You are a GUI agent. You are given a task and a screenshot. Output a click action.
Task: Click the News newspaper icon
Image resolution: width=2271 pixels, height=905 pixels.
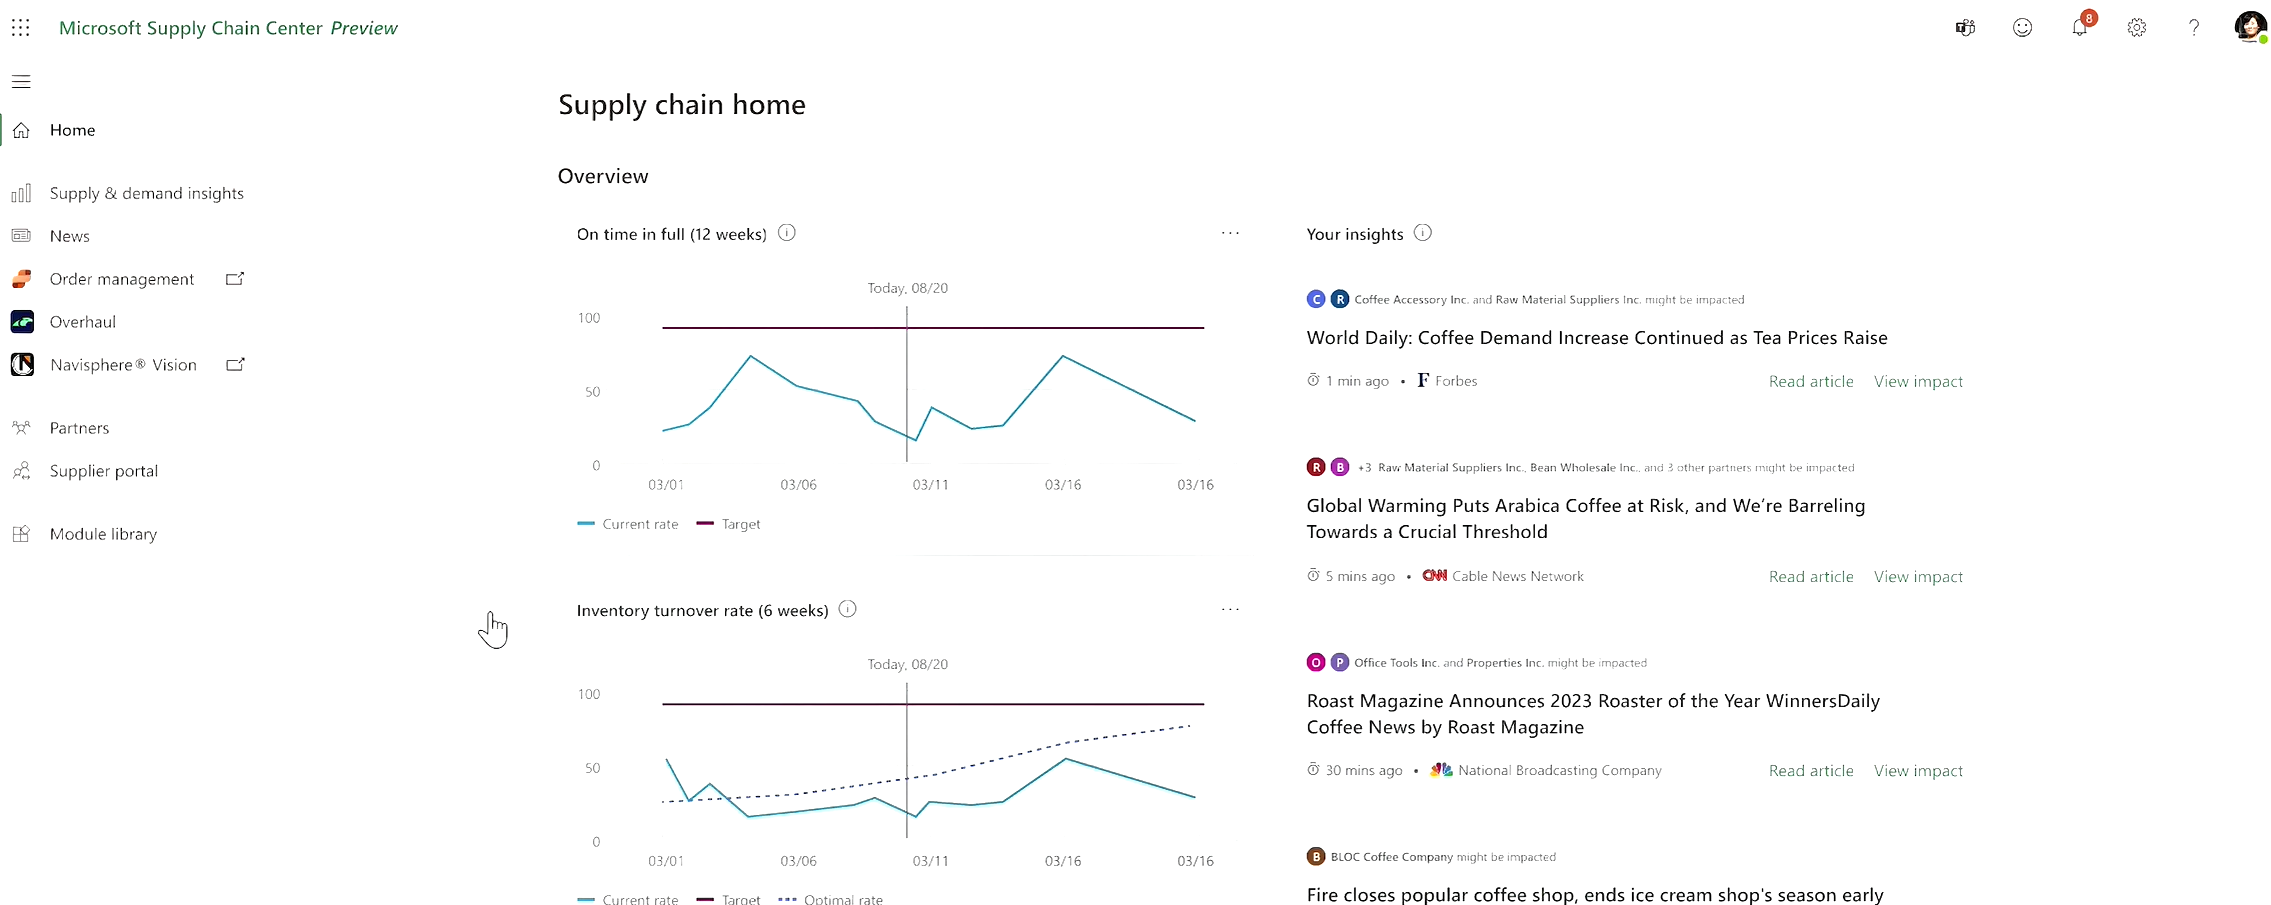click(21, 236)
